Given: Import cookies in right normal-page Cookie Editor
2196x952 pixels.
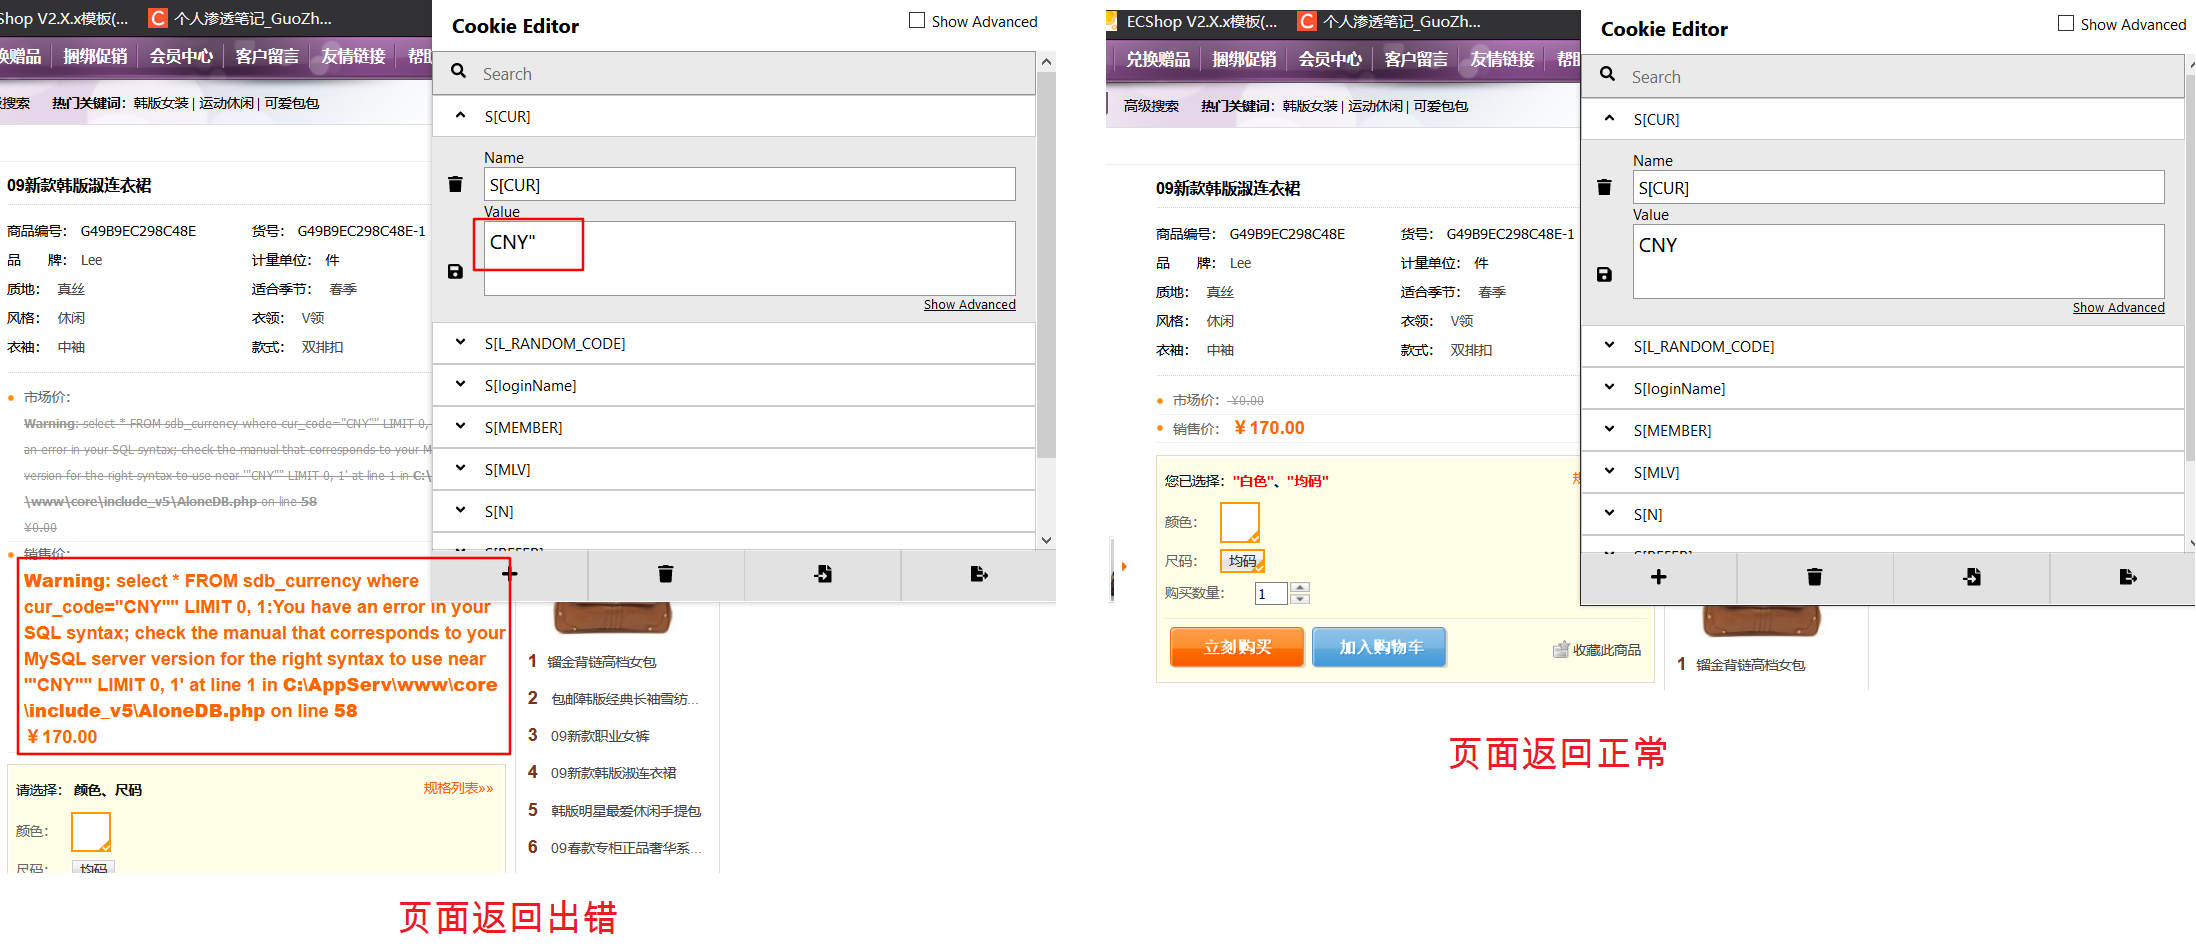Looking at the screenshot, I should (x=1972, y=577).
